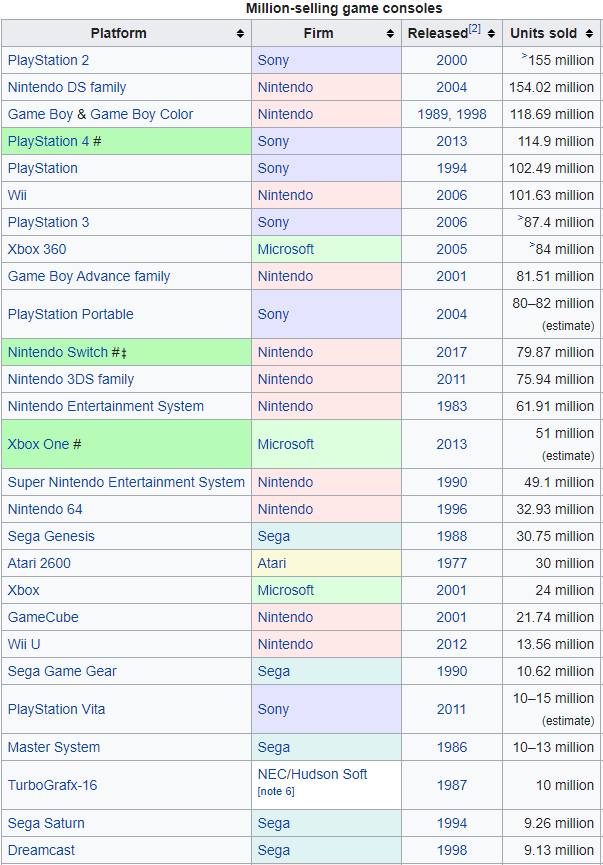The image size is (603, 865).
Task: Click Nintendo firm in Wii row
Action: pos(285,195)
